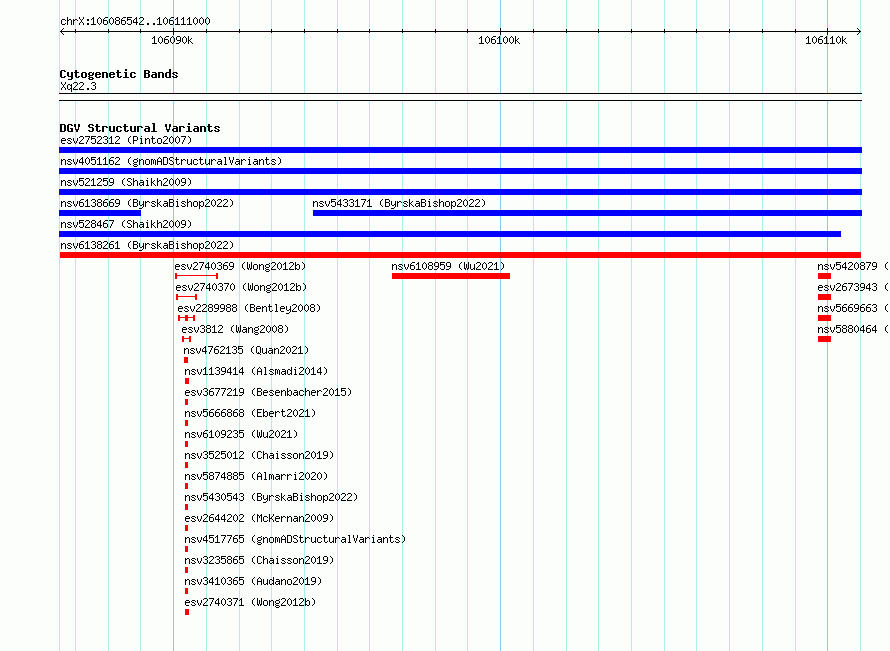Viewport: 890px width, 651px height.
Task: Select the blue bar under nsv4051162
Action: 460,171
